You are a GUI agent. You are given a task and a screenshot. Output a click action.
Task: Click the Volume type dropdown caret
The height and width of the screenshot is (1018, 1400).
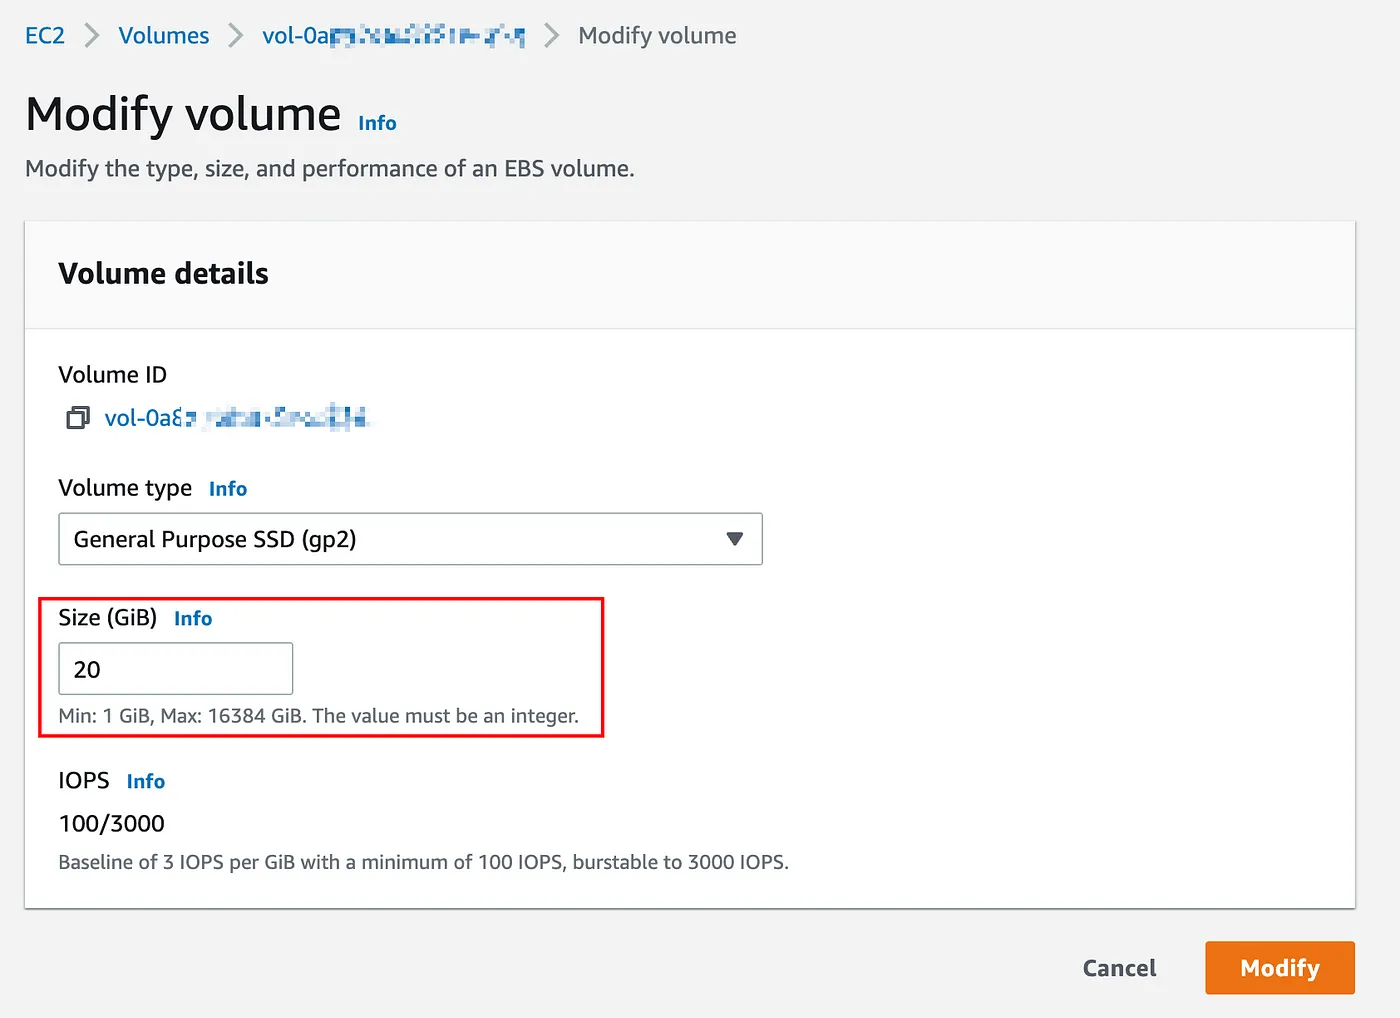[x=735, y=539]
